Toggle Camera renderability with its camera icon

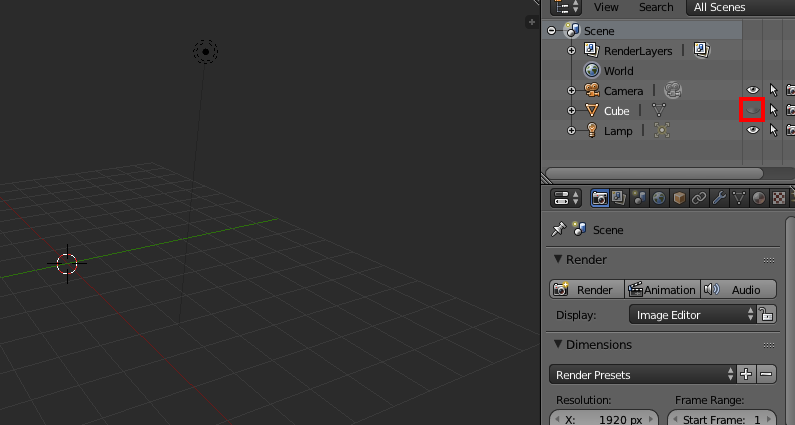tap(790, 90)
